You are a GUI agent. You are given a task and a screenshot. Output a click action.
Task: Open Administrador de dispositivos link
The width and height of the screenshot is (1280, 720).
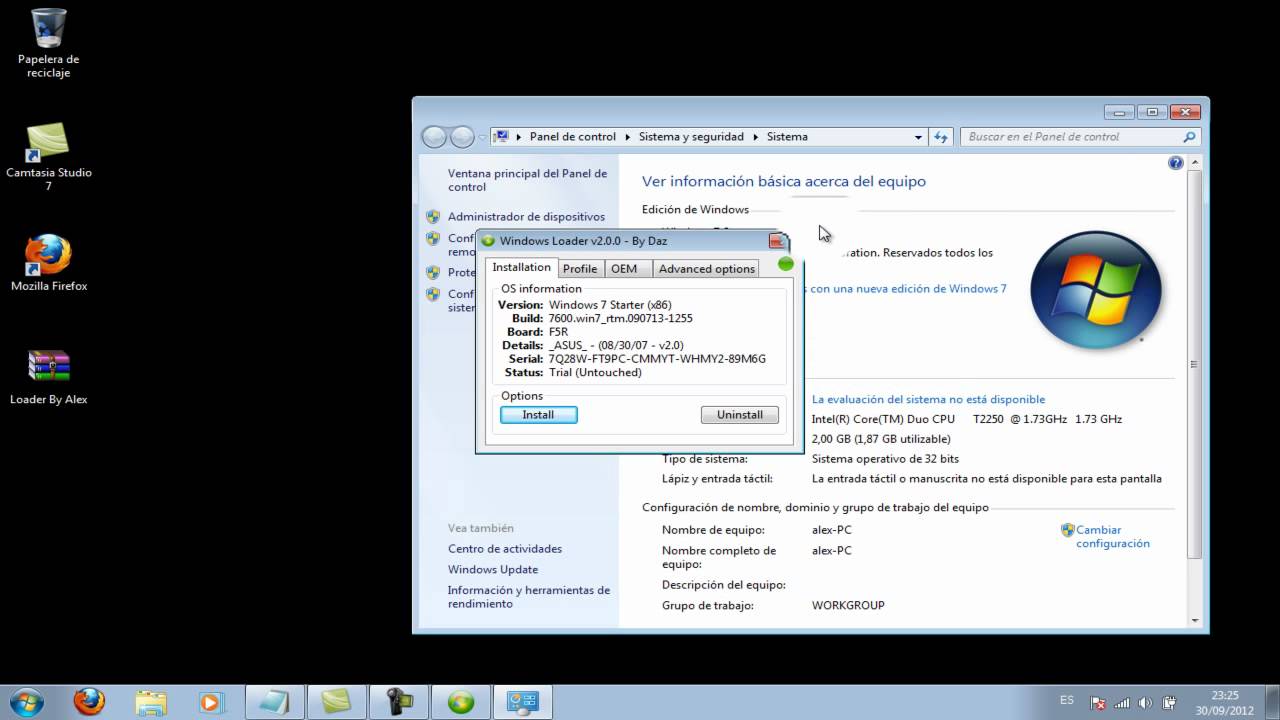tap(526, 216)
